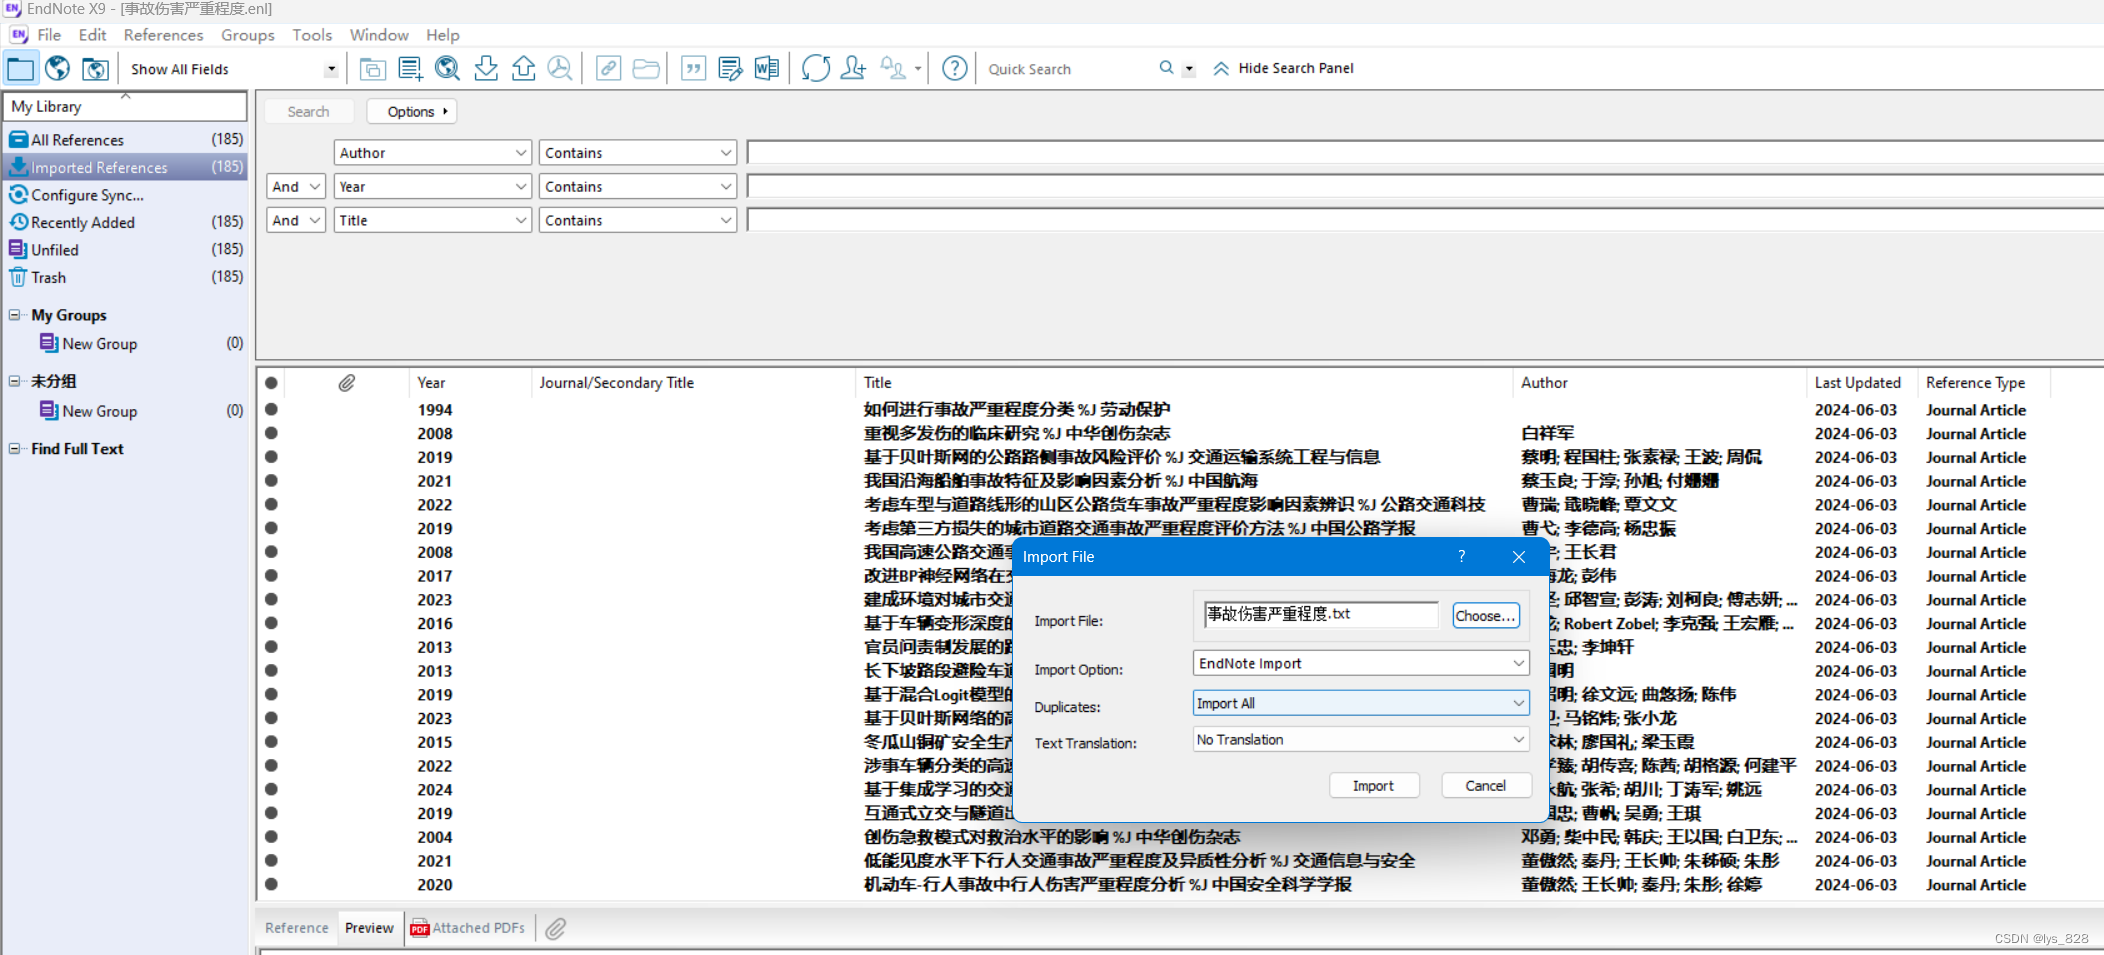Click the Share Library person-plus icon
This screenshot has width=2104, height=955.
[853, 69]
